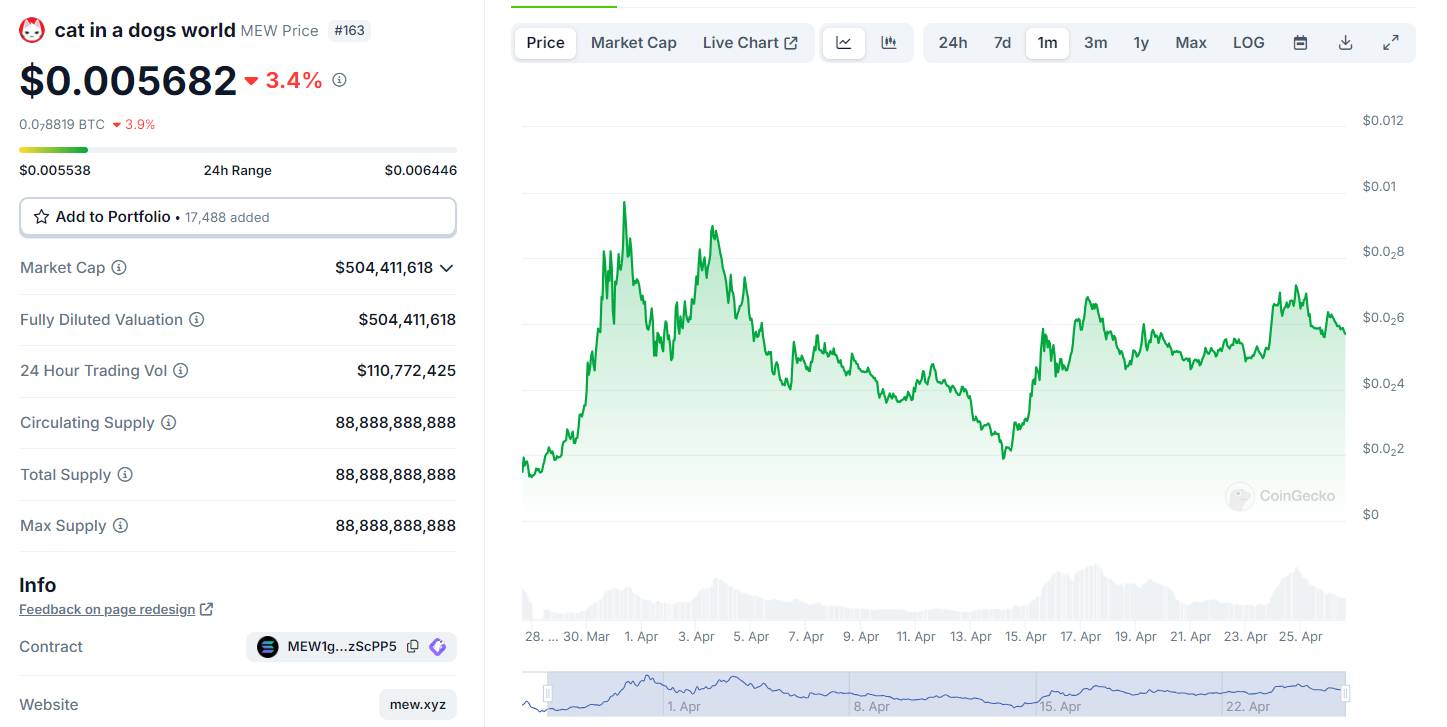The image size is (1447, 727).
Task: Copy the MEW contract address
Action: [413, 647]
